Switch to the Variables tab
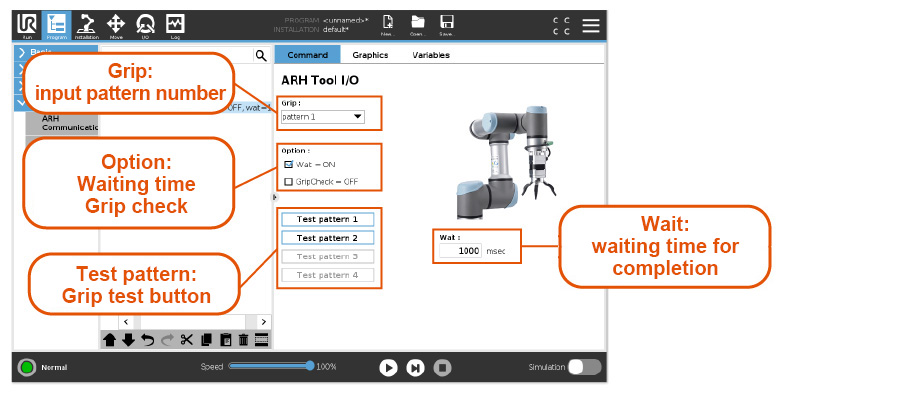900x395 pixels. point(431,55)
